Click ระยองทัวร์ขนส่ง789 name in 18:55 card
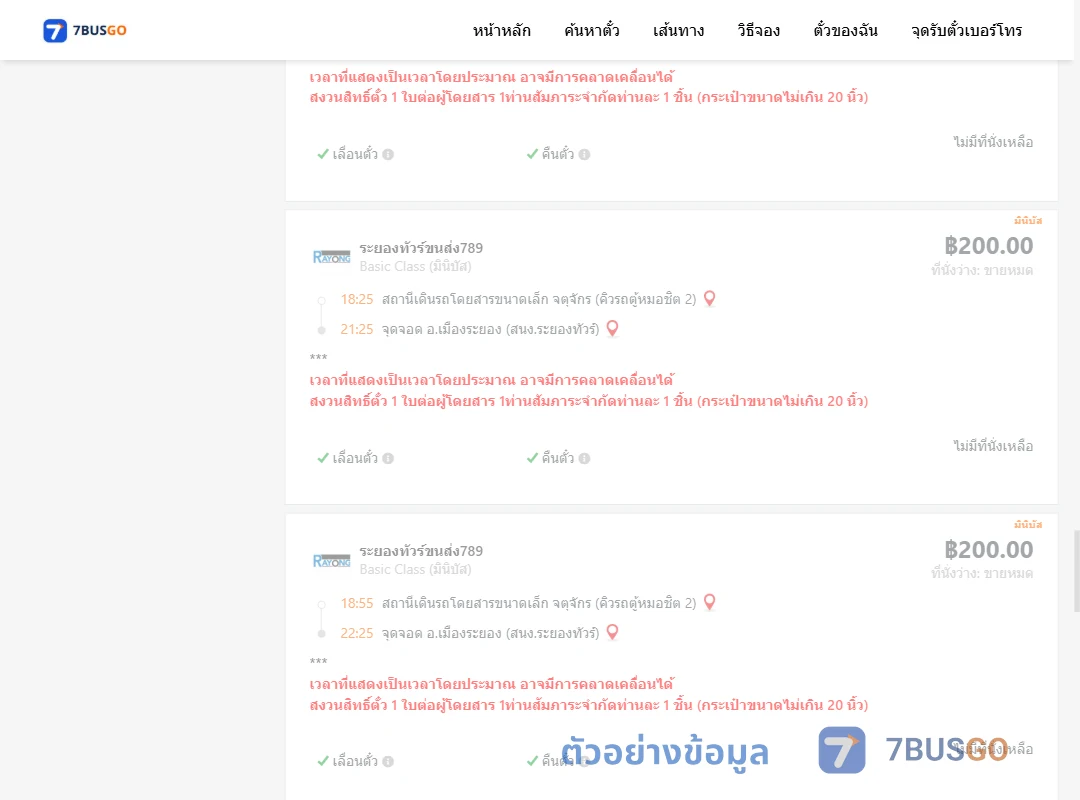Image resolution: width=1080 pixels, height=800 pixels. (x=421, y=551)
